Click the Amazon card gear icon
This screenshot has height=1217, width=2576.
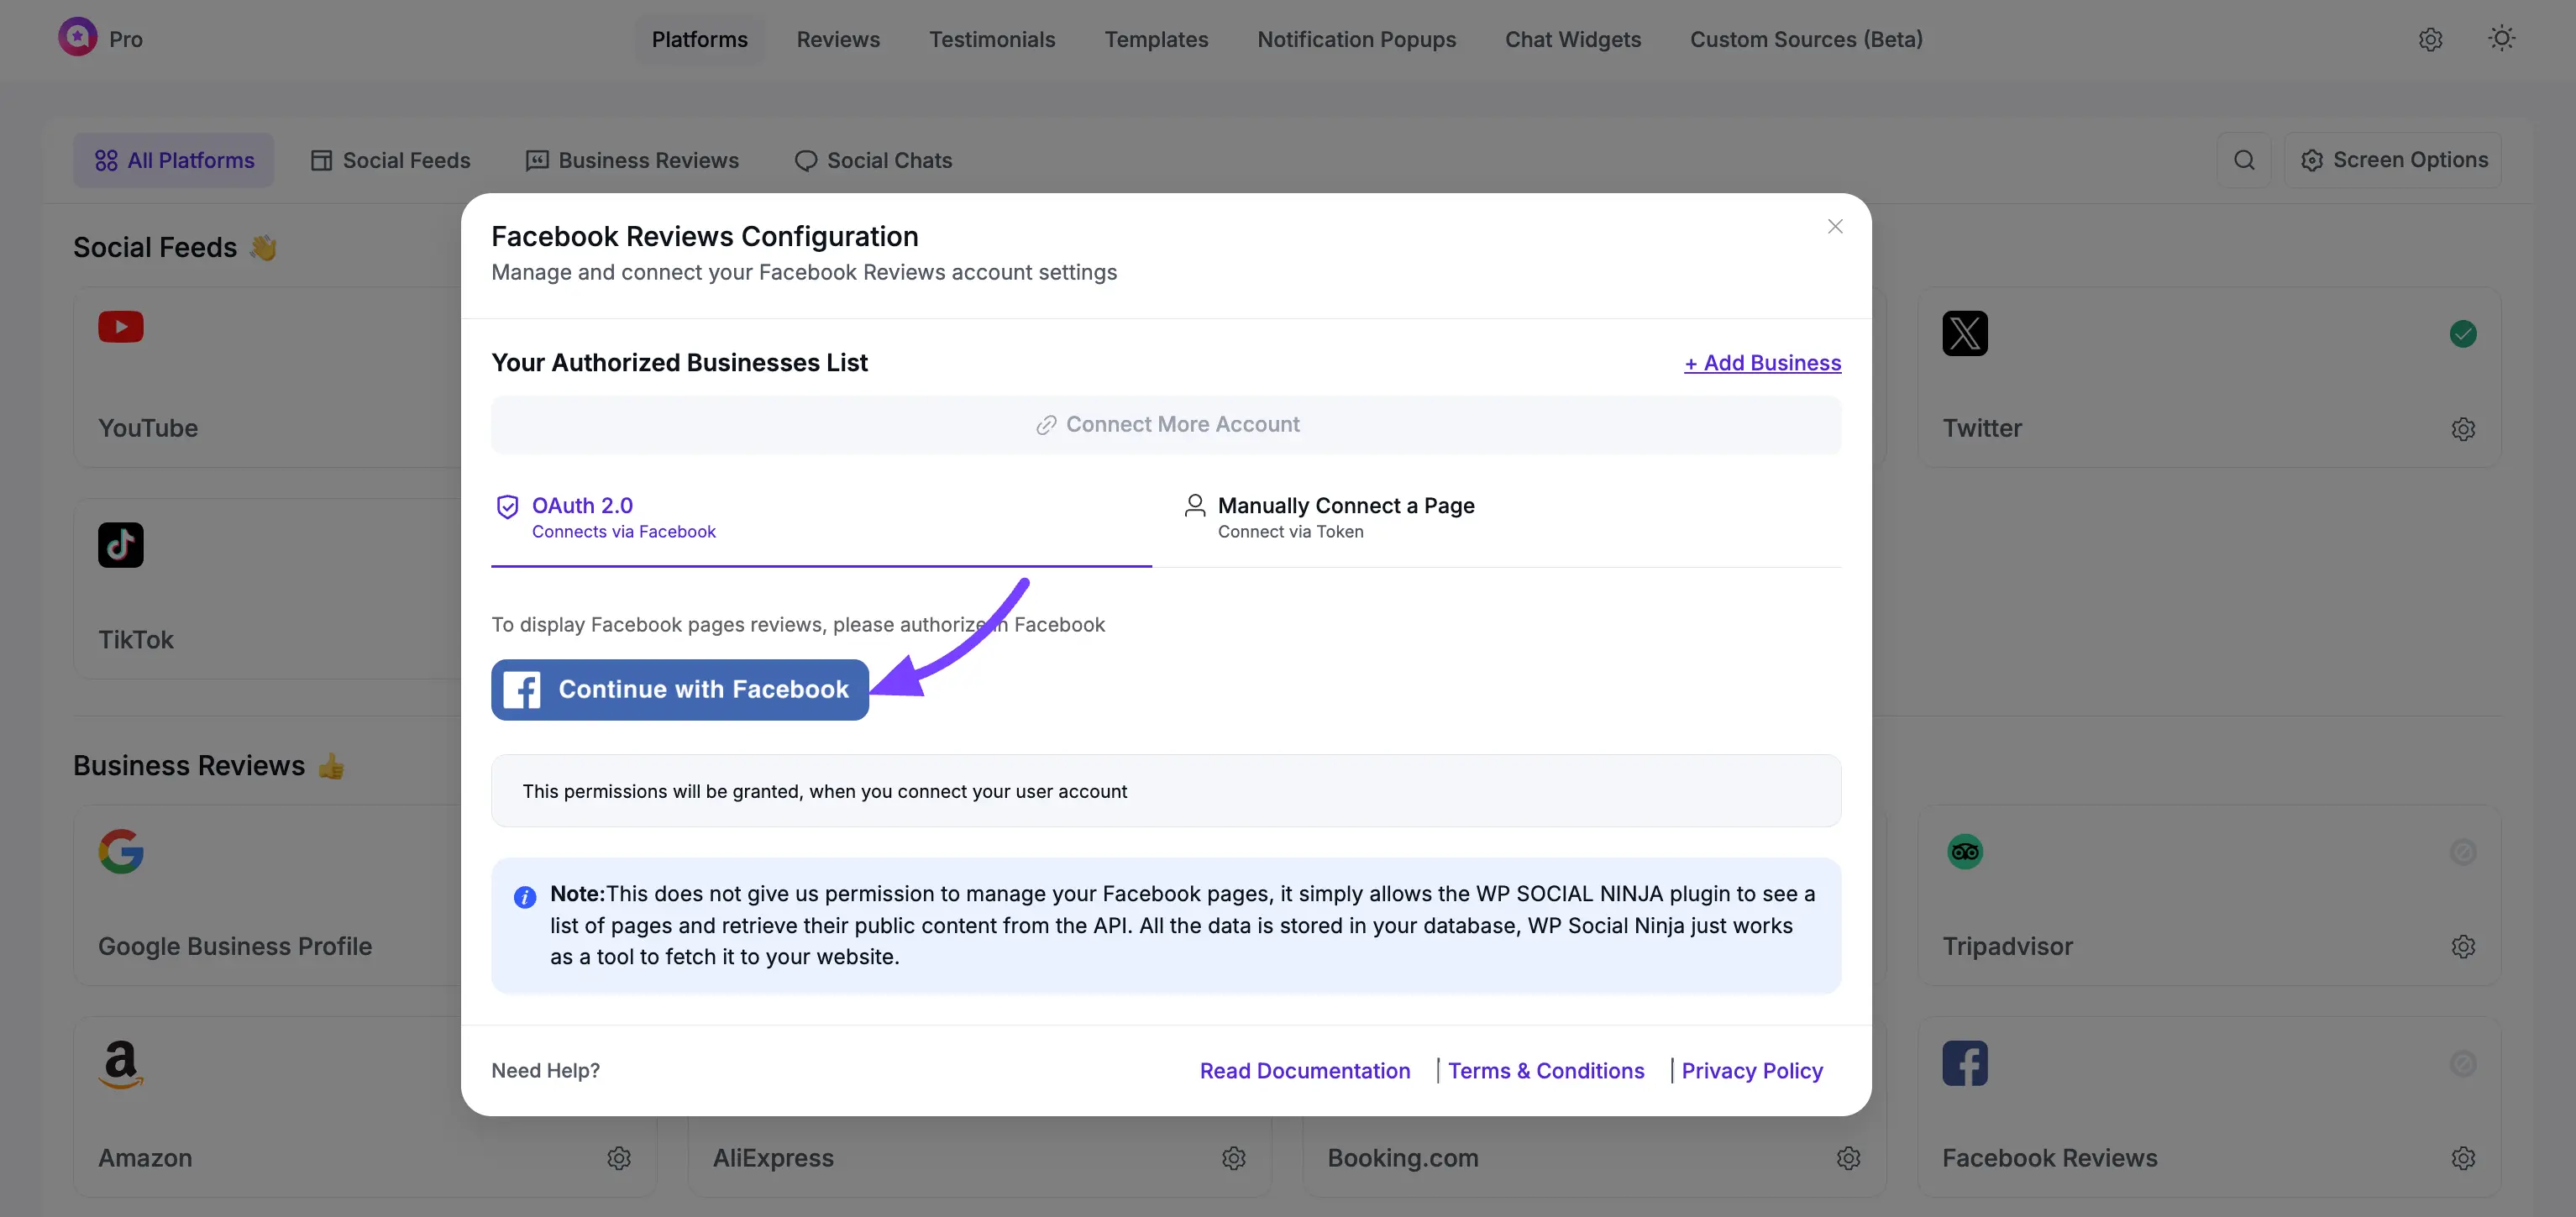(x=618, y=1158)
